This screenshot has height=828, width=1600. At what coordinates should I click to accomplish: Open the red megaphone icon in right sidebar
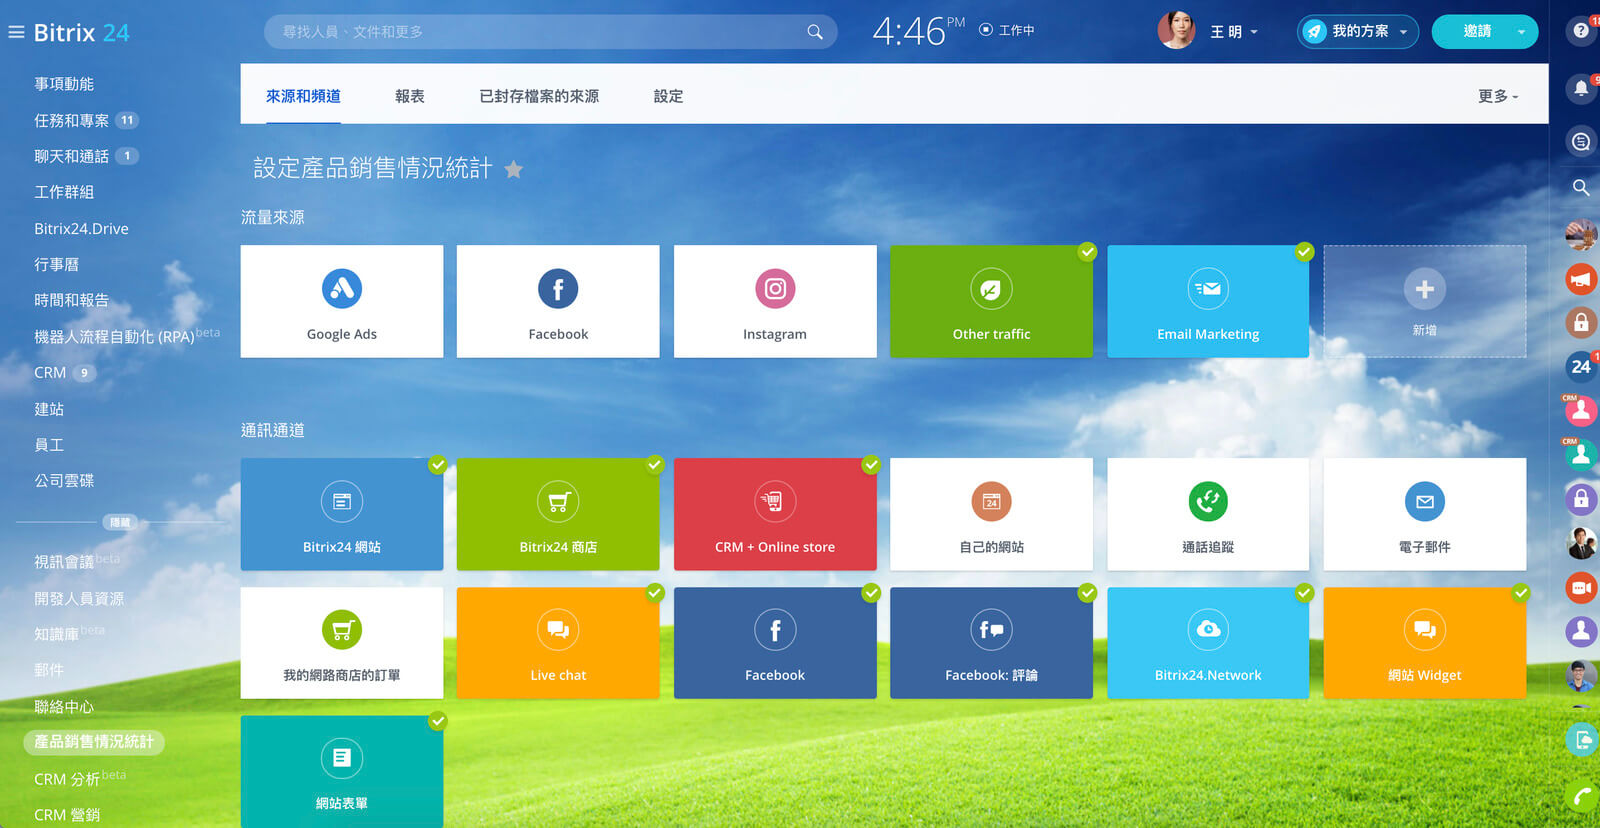pos(1581,279)
